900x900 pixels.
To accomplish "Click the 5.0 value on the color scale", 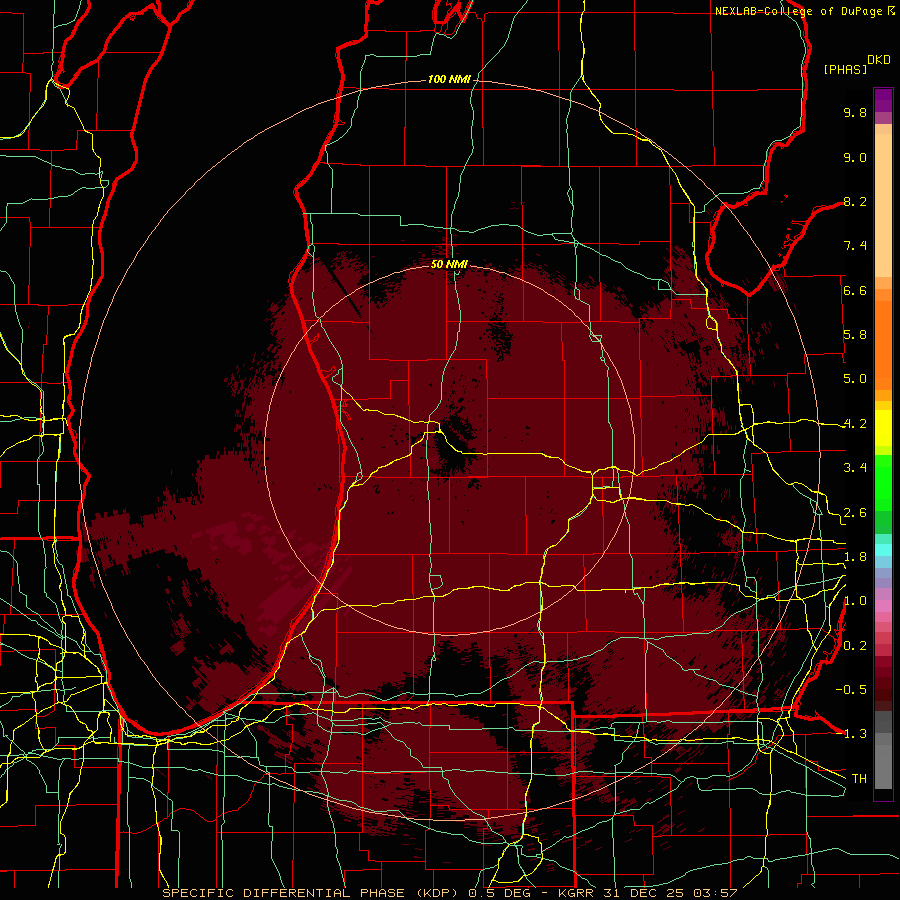I will click(855, 379).
